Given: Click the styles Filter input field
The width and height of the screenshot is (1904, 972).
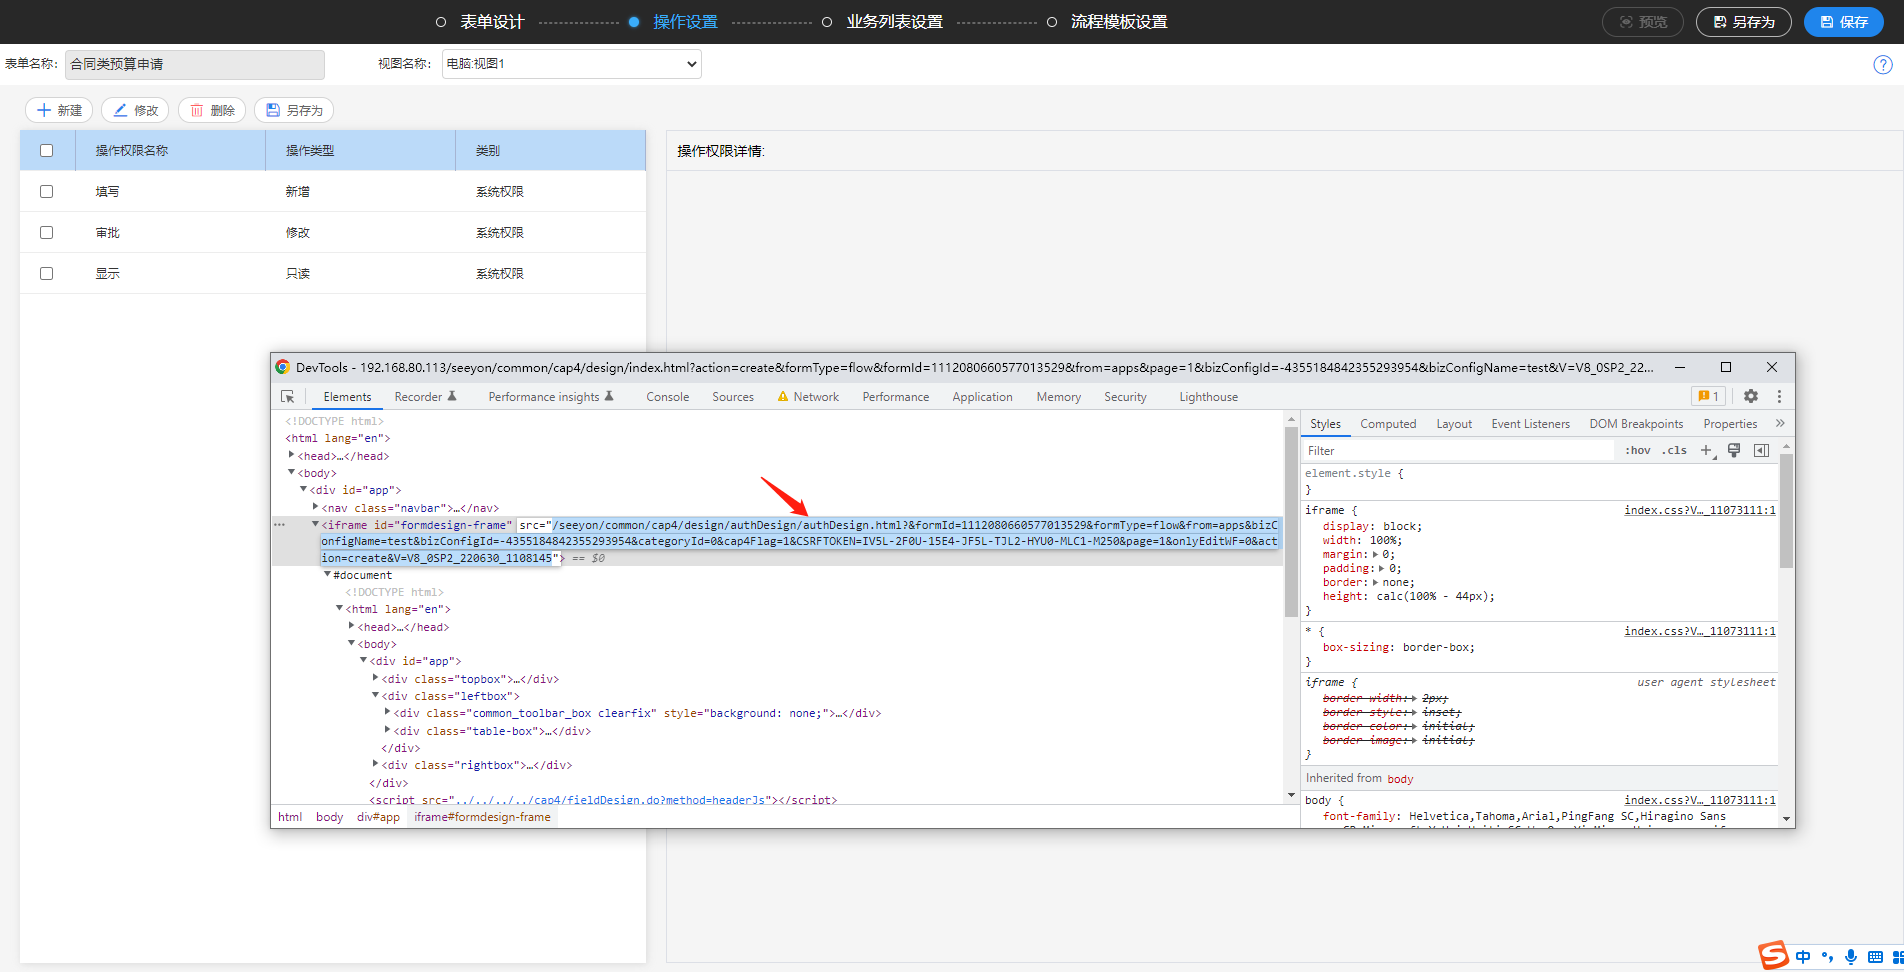Looking at the screenshot, I should [x=1458, y=451].
